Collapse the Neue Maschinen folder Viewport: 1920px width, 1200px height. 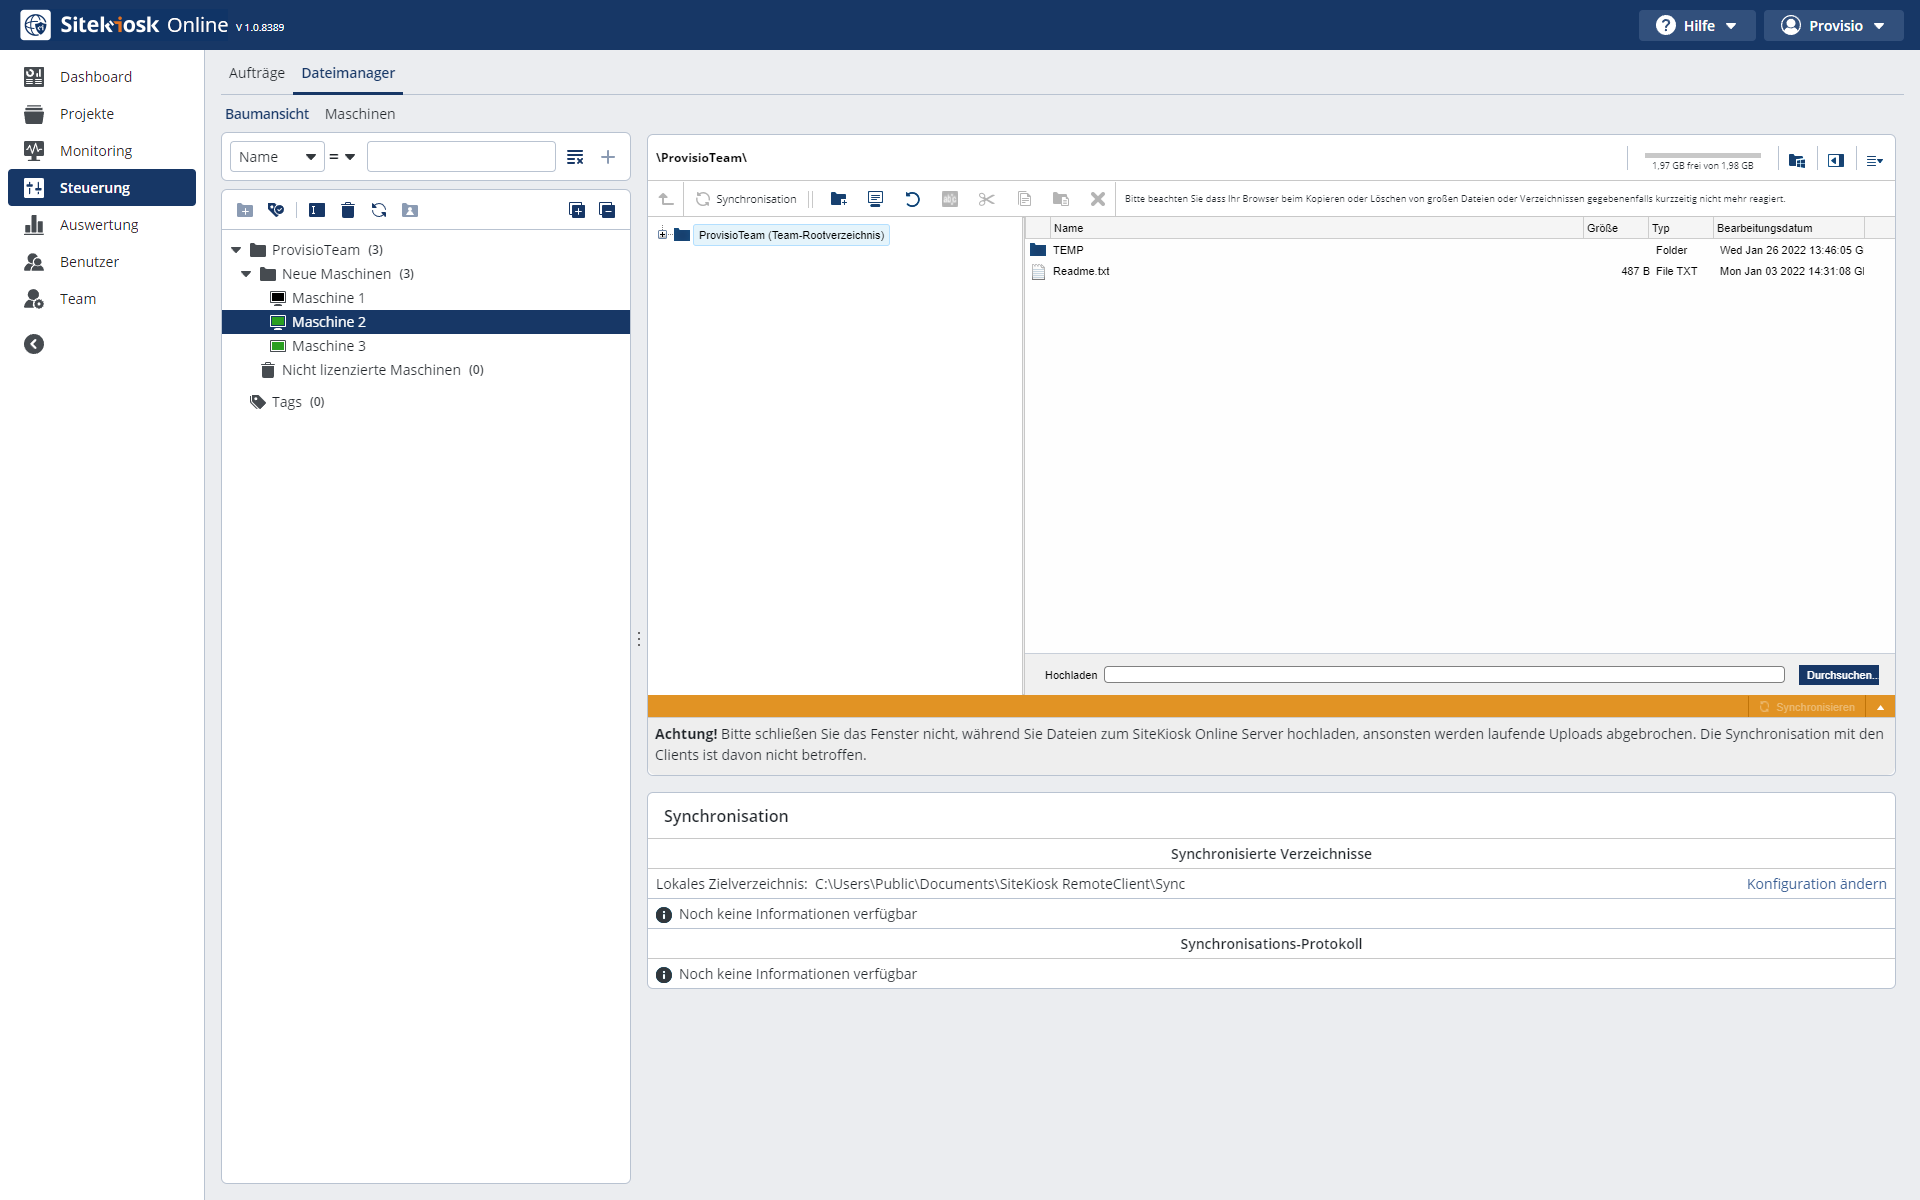coord(246,274)
